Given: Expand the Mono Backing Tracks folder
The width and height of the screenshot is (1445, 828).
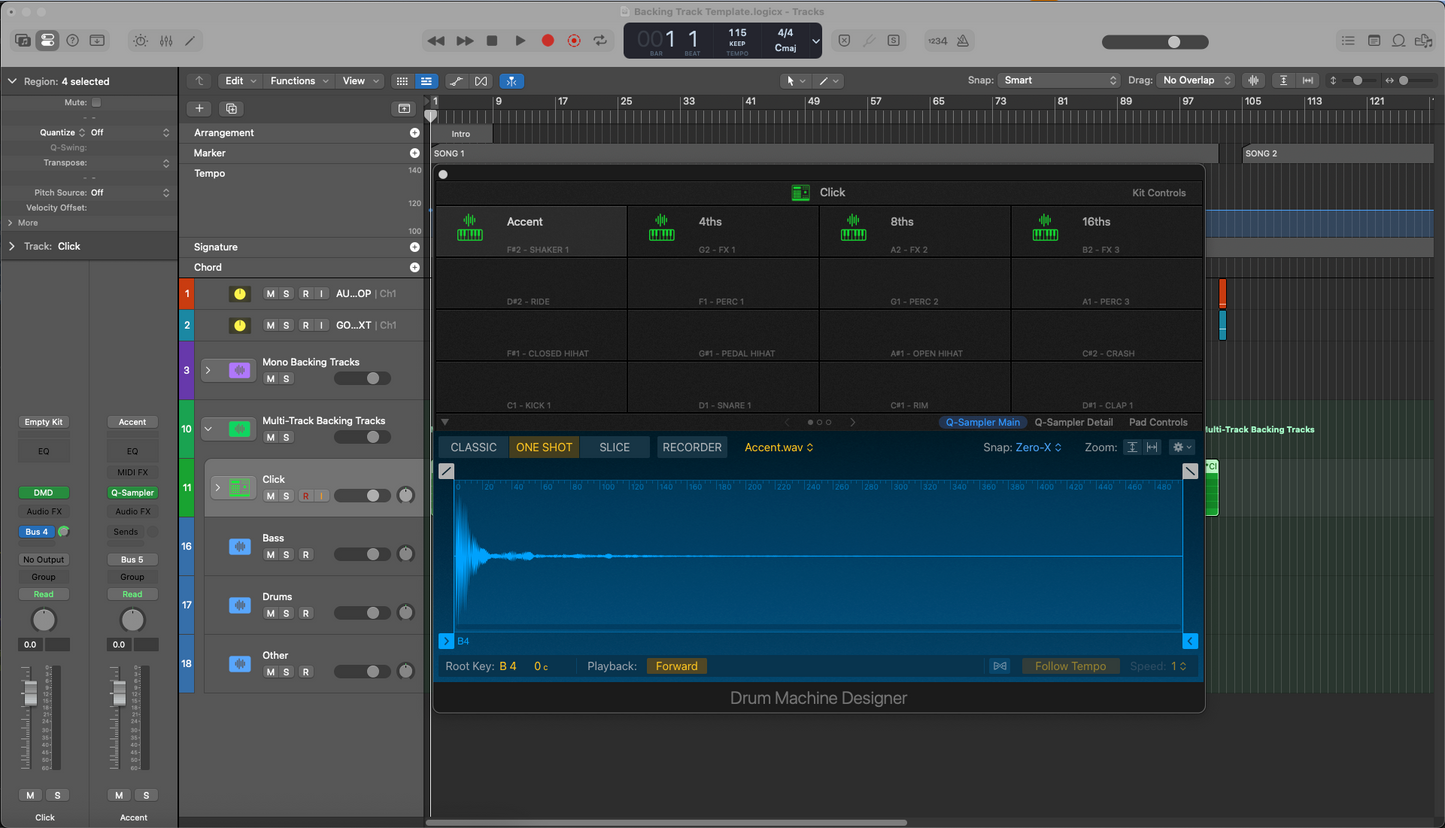Looking at the screenshot, I should coord(208,370).
